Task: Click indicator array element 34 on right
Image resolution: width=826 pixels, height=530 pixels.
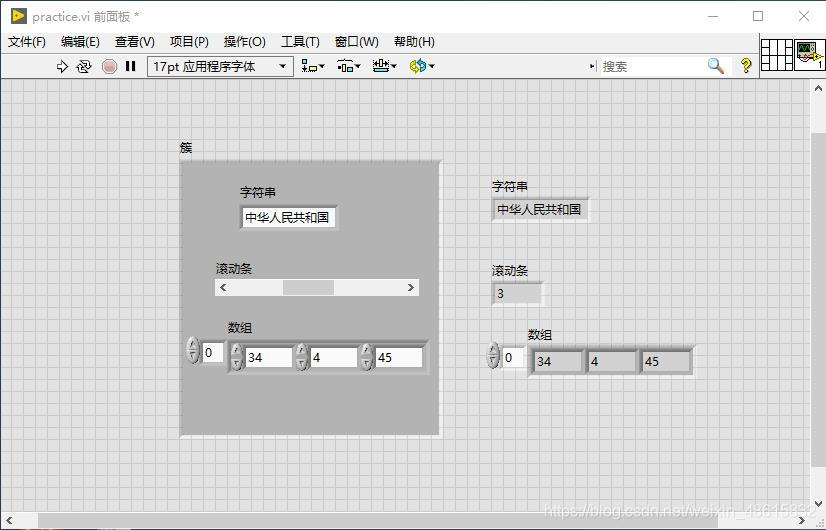Action: (557, 361)
